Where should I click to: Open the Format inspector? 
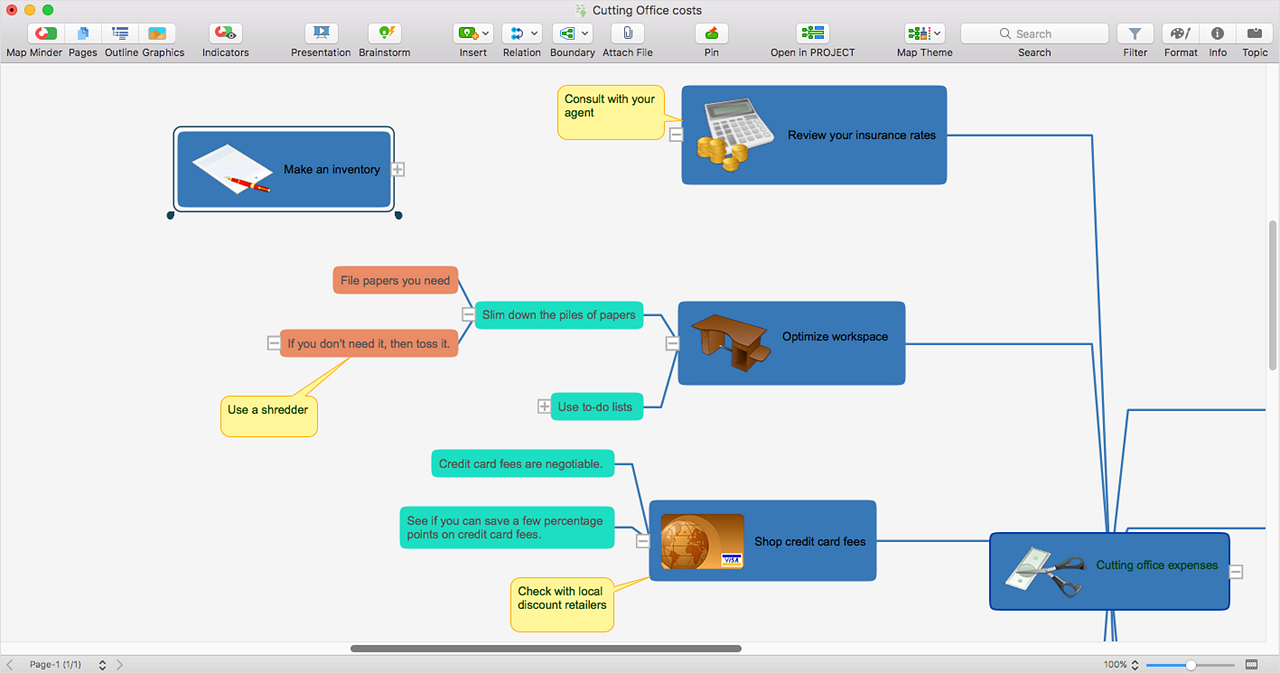coord(1180,34)
